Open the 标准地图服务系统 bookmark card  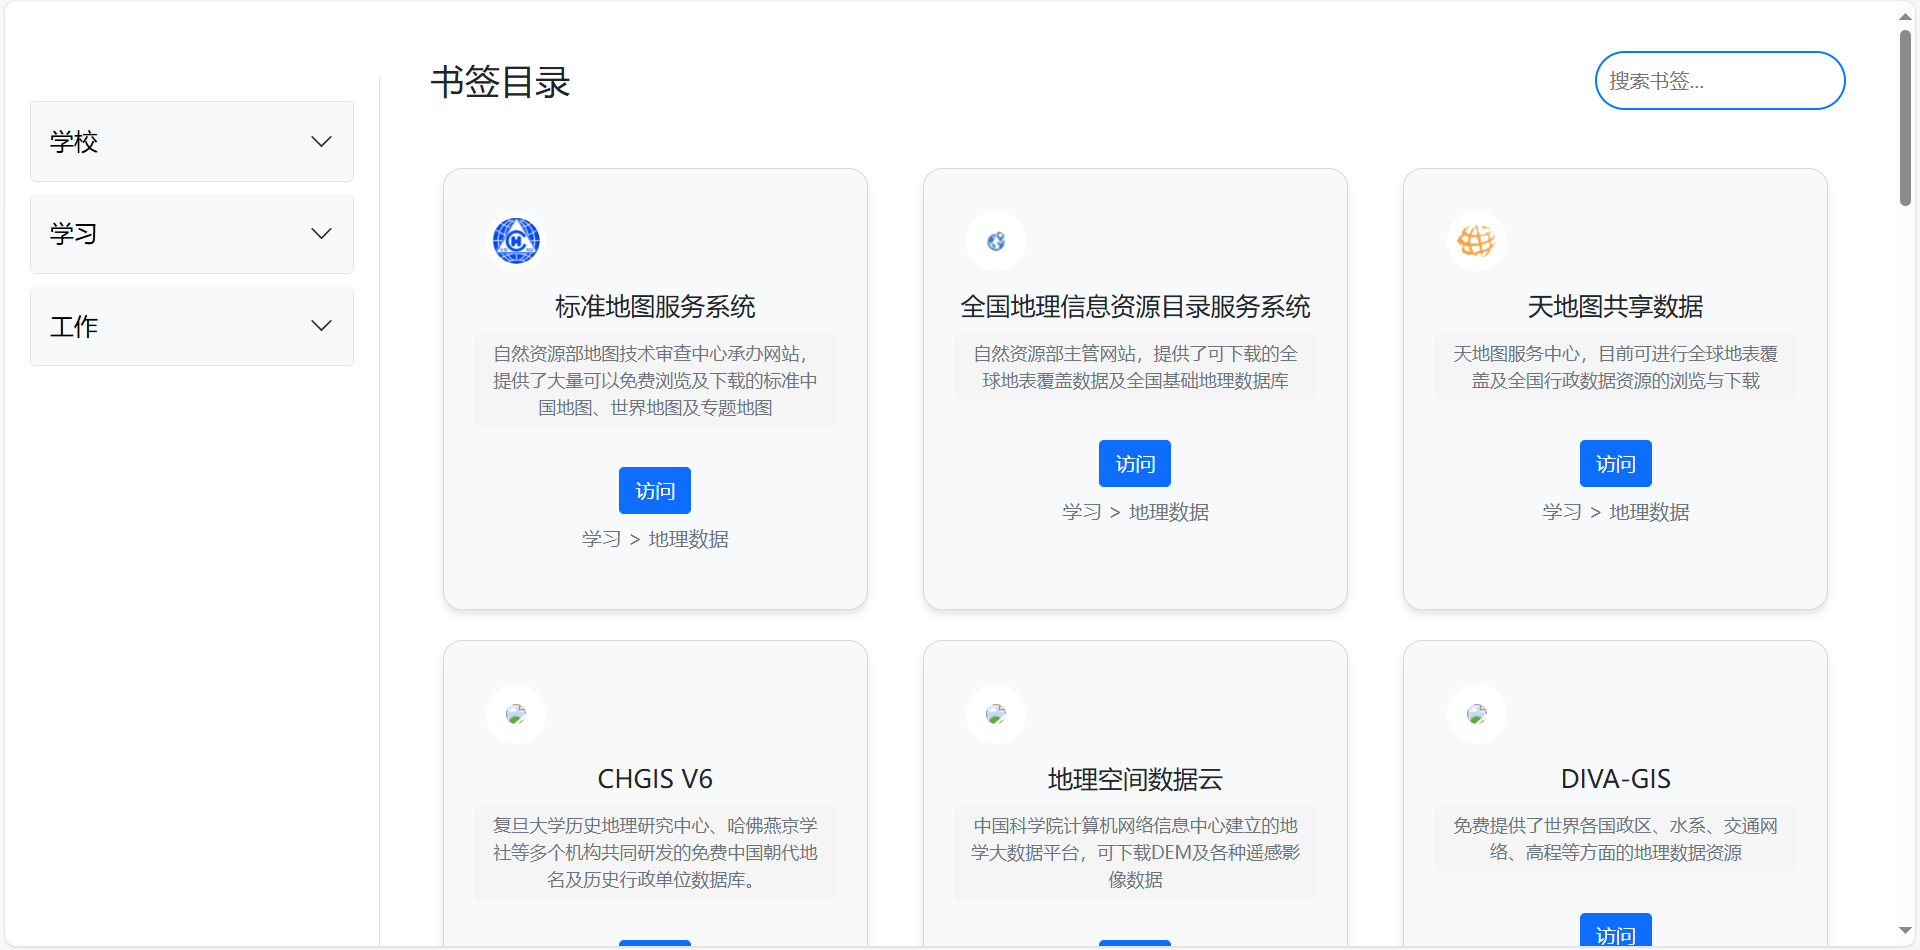[x=655, y=388]
